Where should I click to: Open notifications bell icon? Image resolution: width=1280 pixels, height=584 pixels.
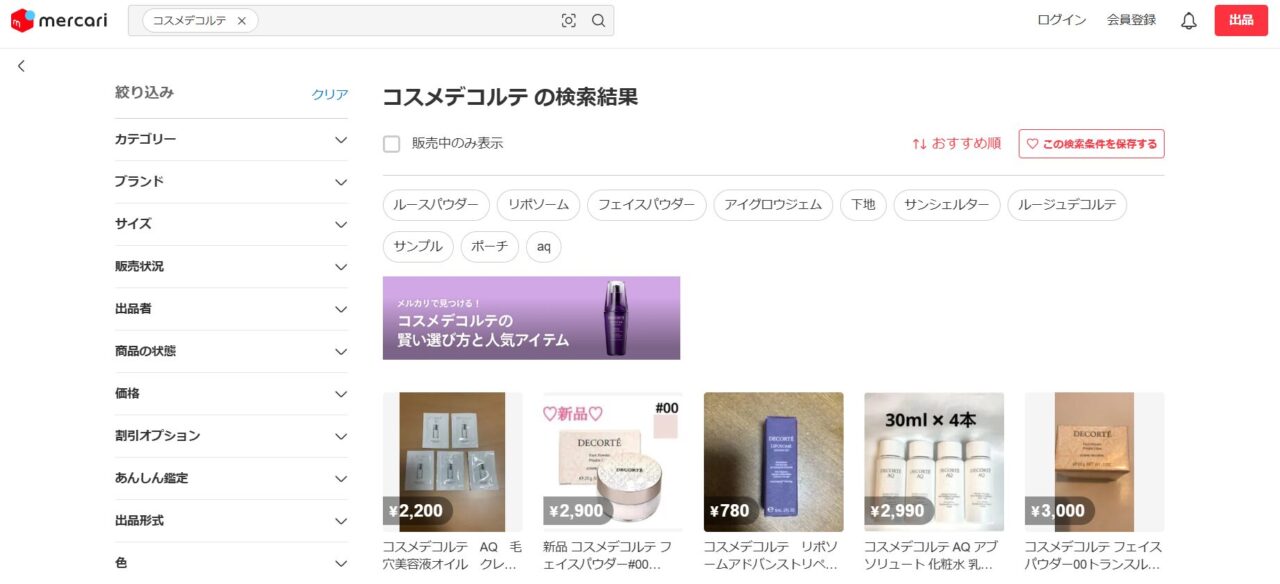click(x=1188, y=20)
